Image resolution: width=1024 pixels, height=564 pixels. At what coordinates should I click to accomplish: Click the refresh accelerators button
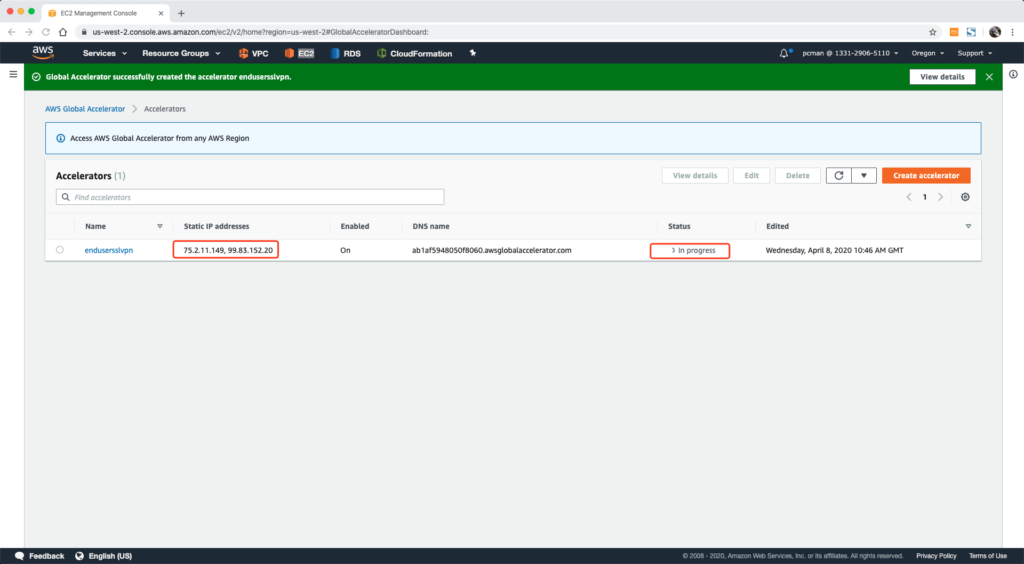coord(838,175)
